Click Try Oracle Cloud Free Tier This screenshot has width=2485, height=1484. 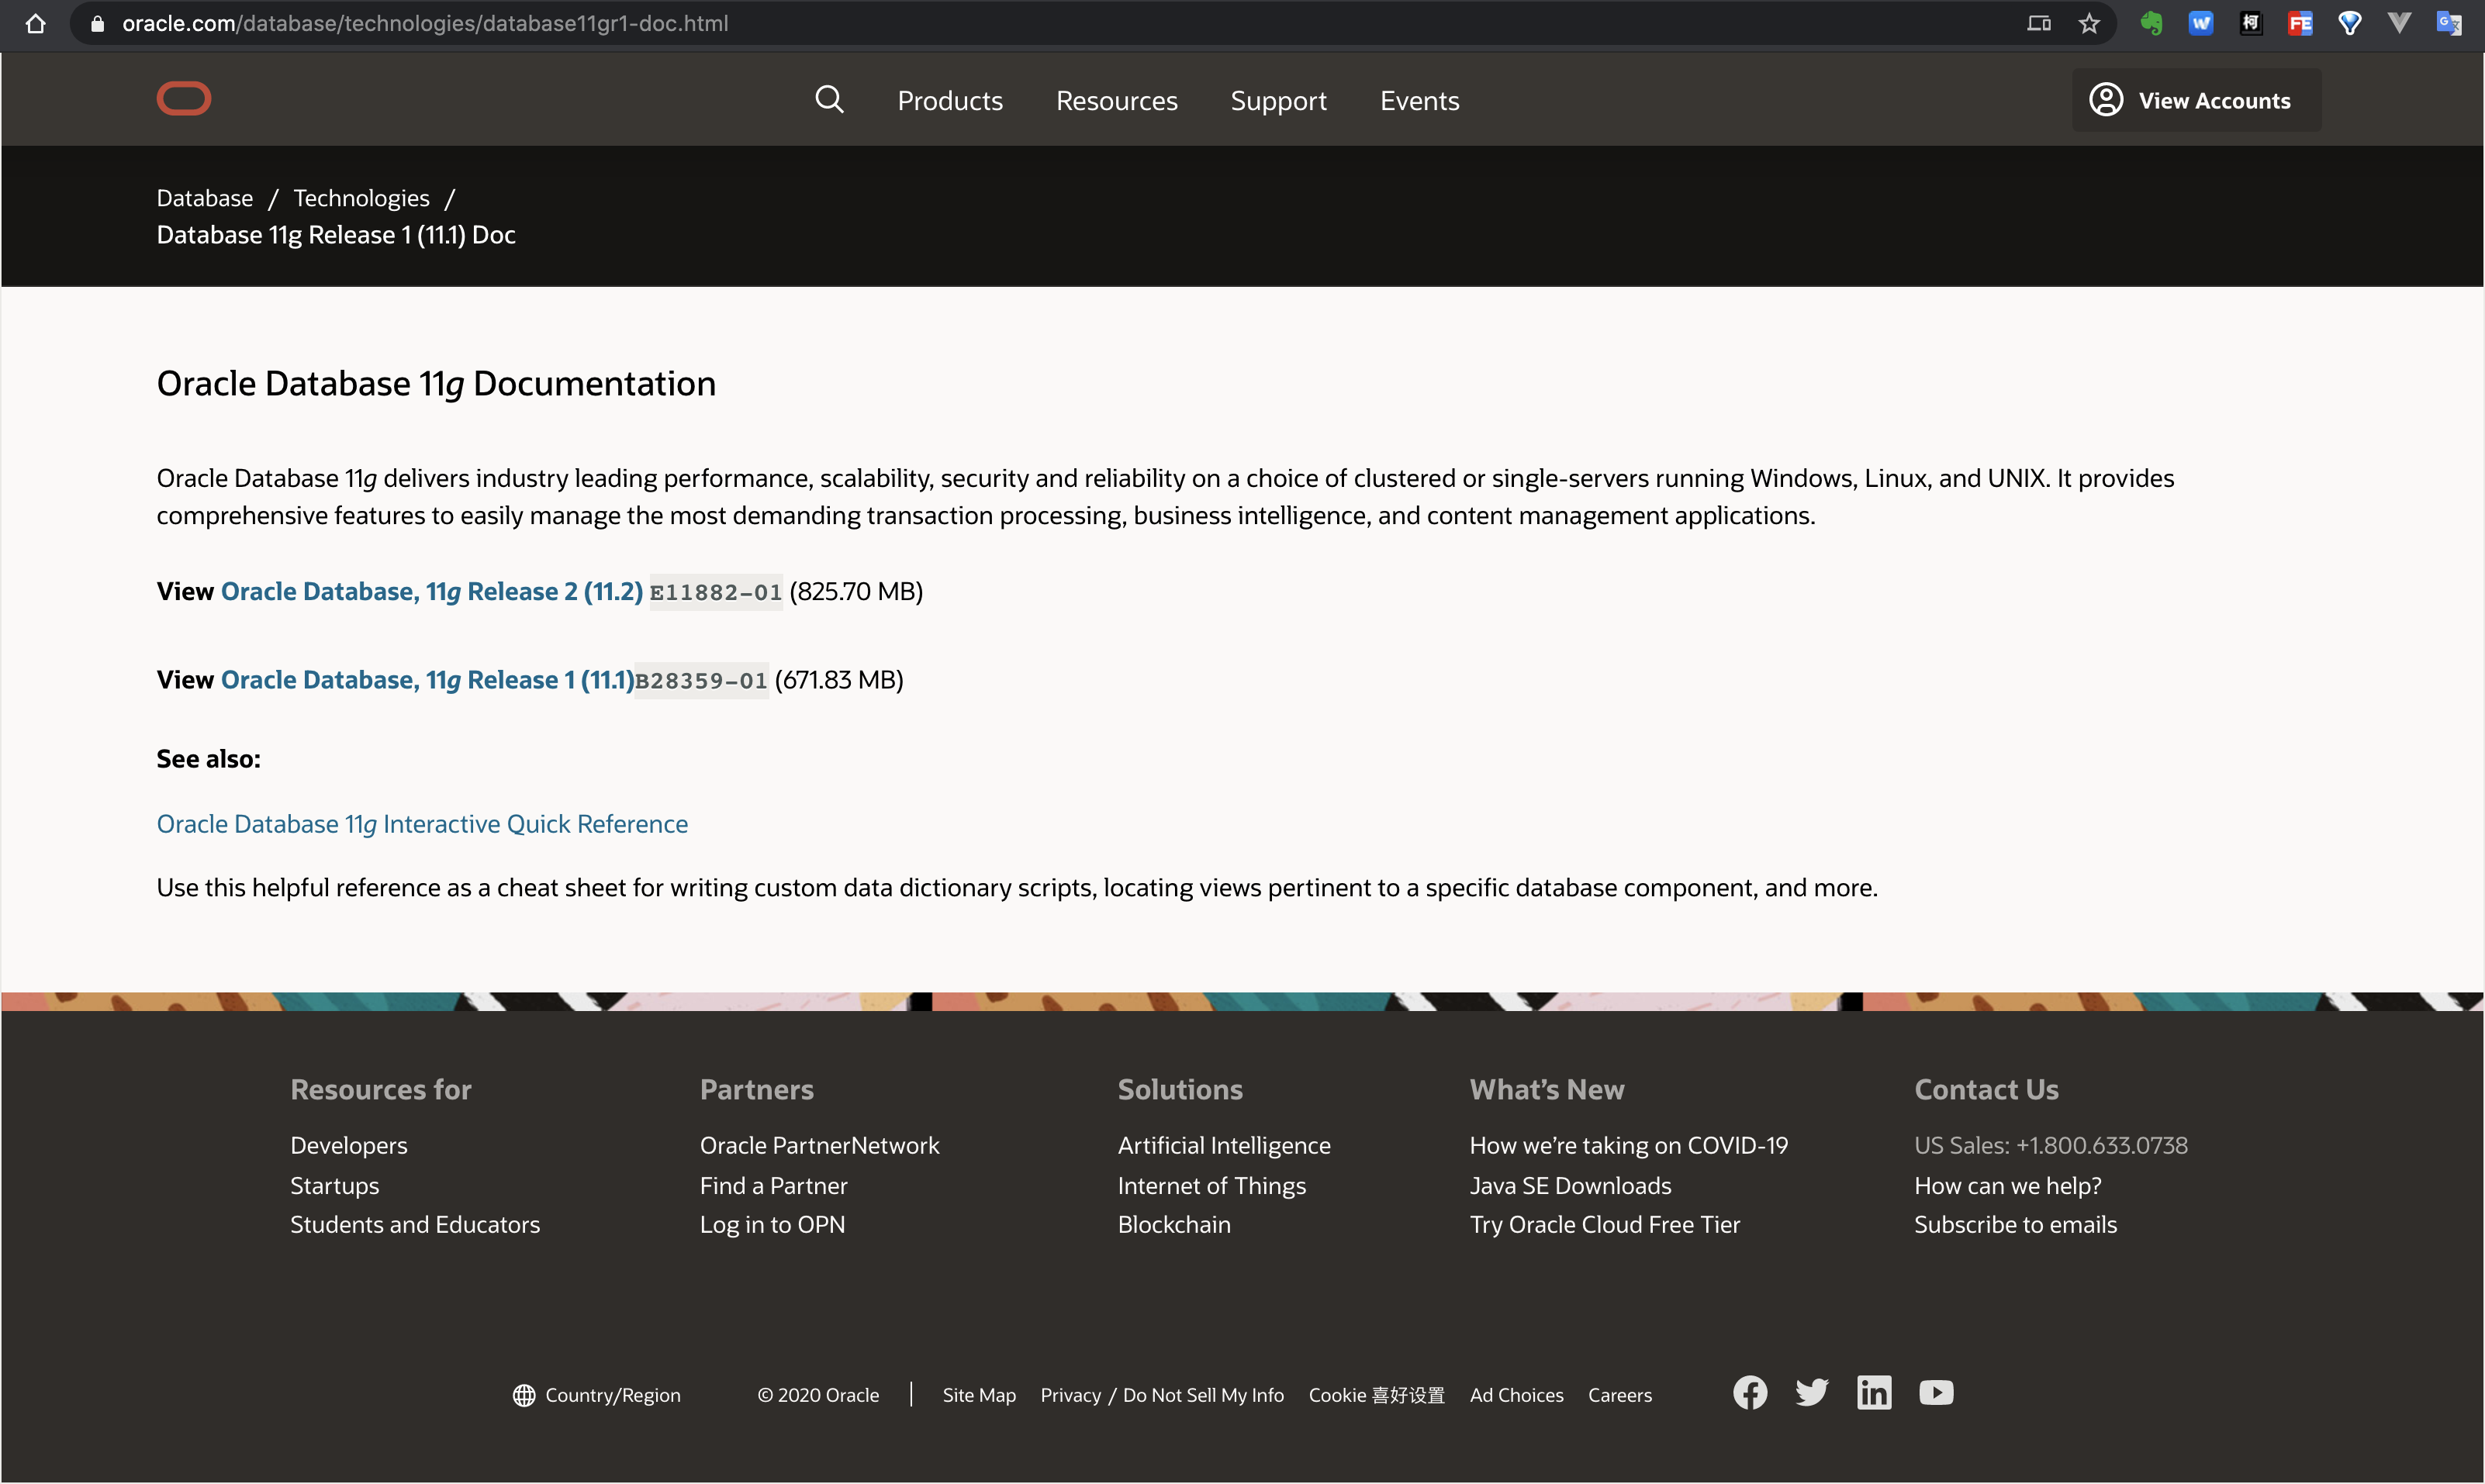pos(1605,1225)
